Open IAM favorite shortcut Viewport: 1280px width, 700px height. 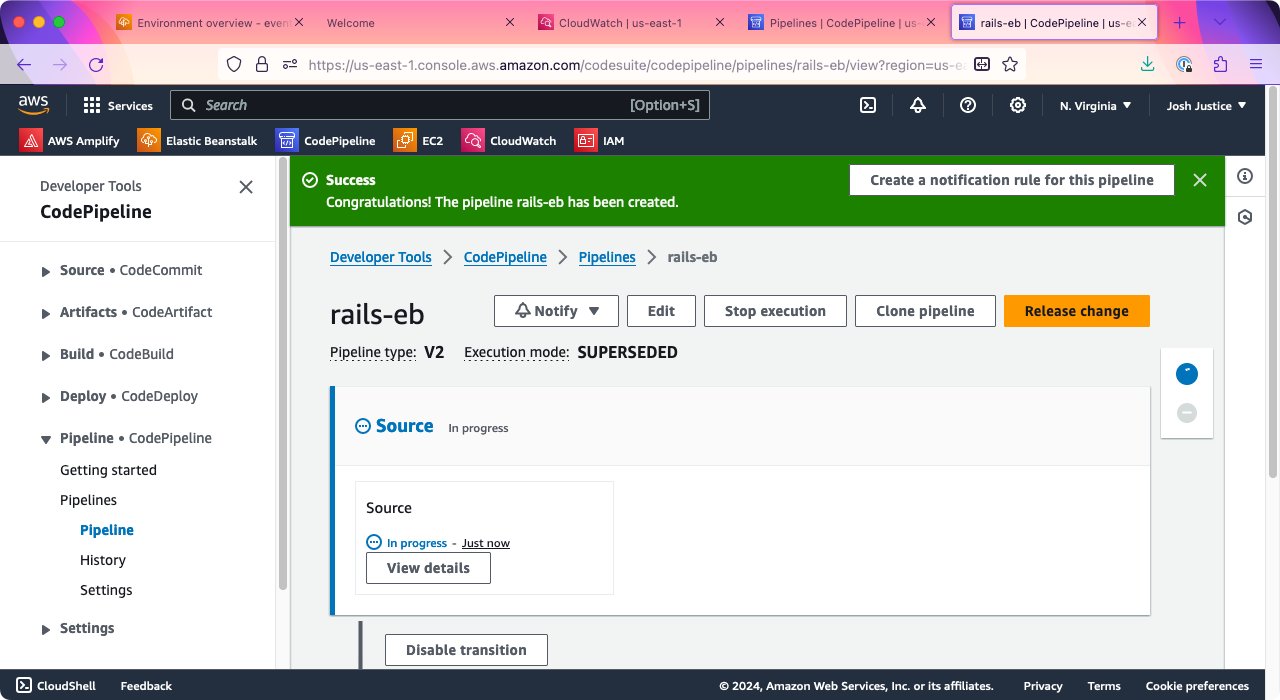600,140
